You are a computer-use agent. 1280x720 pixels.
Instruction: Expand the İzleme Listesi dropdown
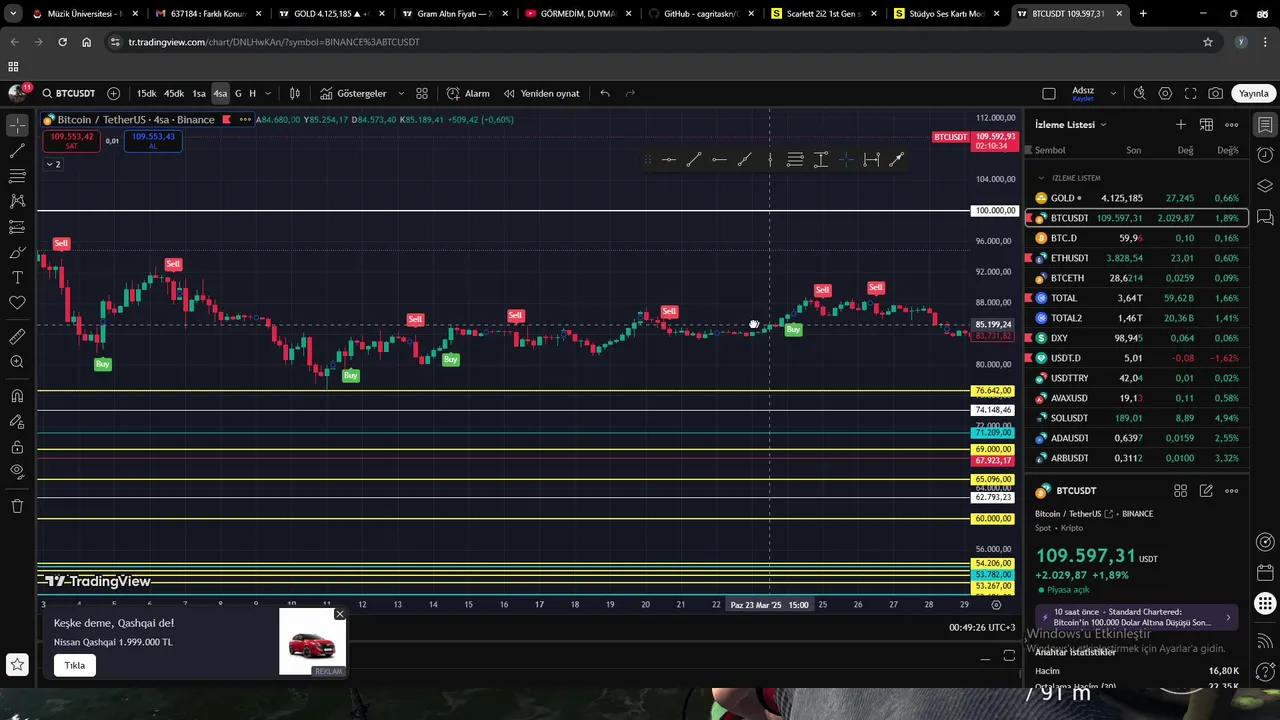click(x=1071, y=124)
